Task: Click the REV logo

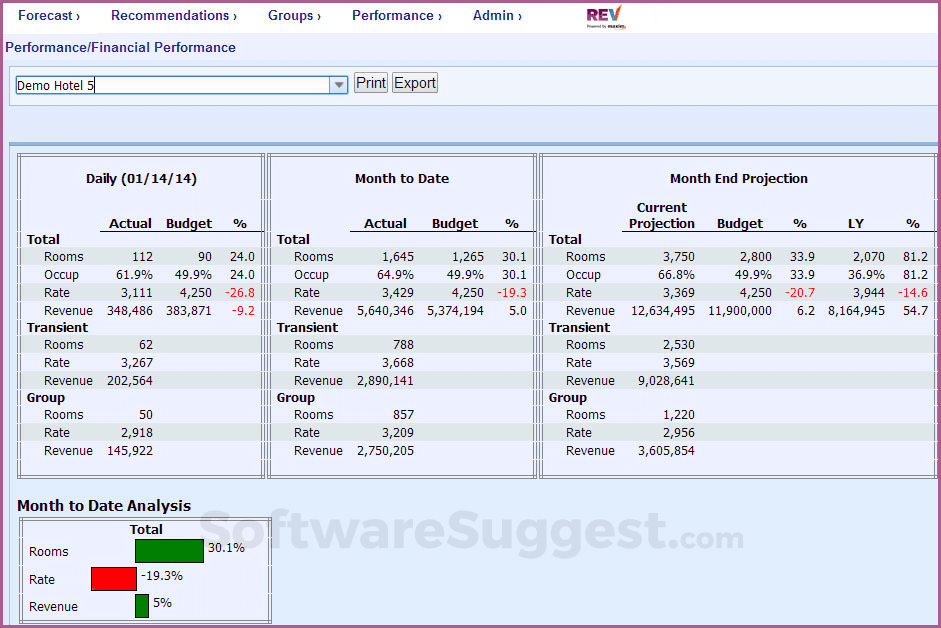Action: tap(606, 17)
